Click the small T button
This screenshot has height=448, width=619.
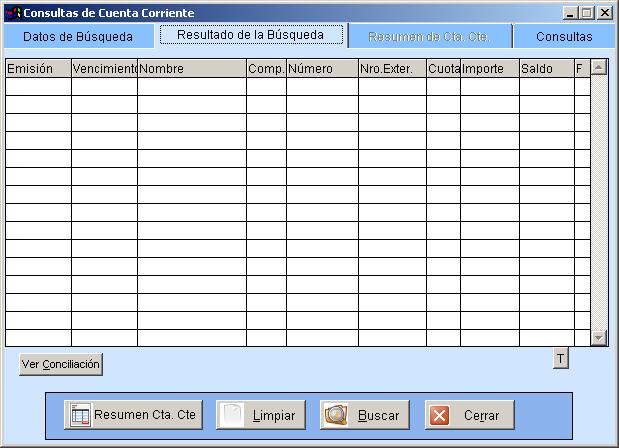pos(560,359)
